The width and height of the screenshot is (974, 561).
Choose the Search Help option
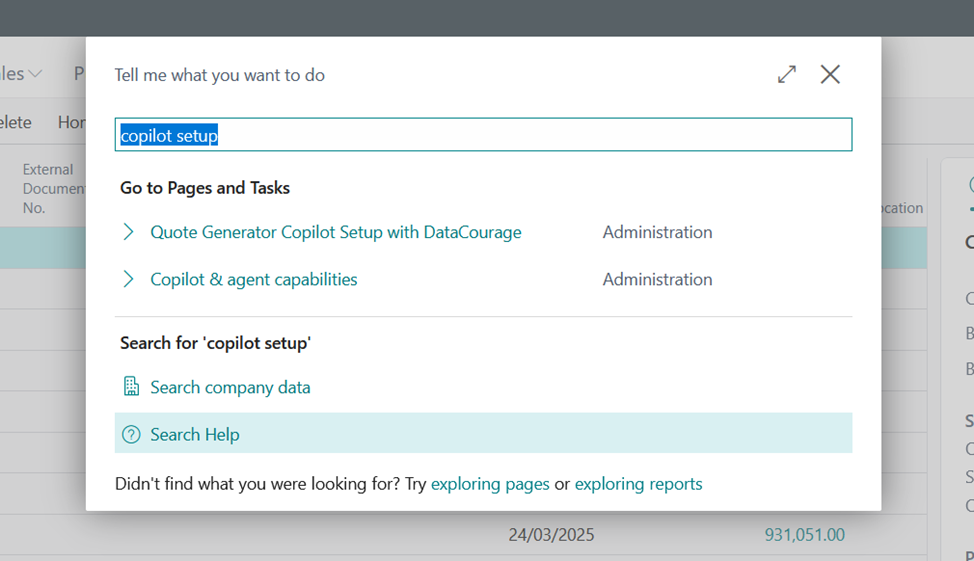[x=195, y=435]
